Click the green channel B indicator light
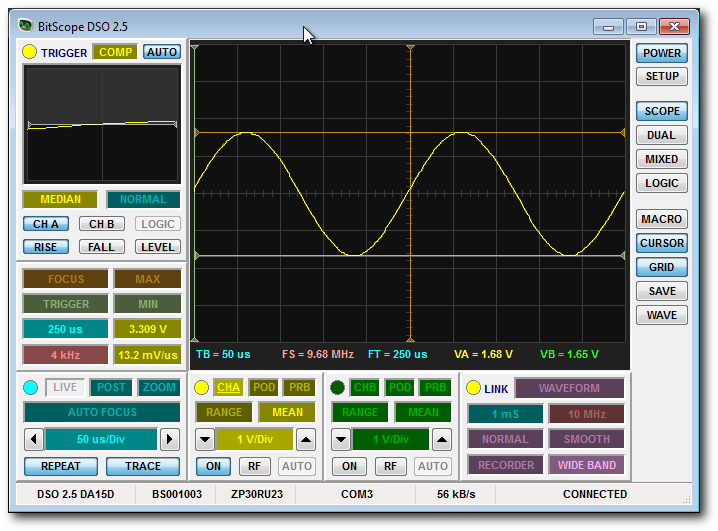This screenshot has width=718, height=531. tap(338, 387)
